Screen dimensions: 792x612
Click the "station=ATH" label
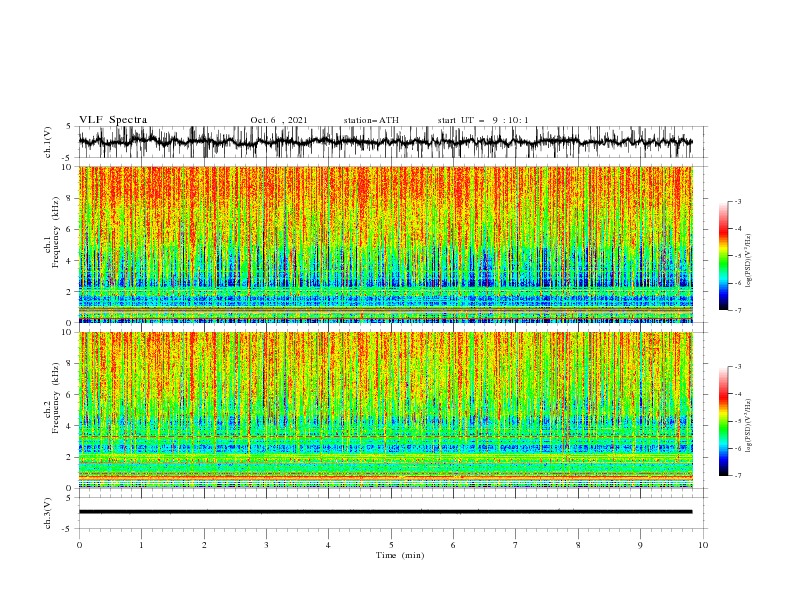[371, 120]
